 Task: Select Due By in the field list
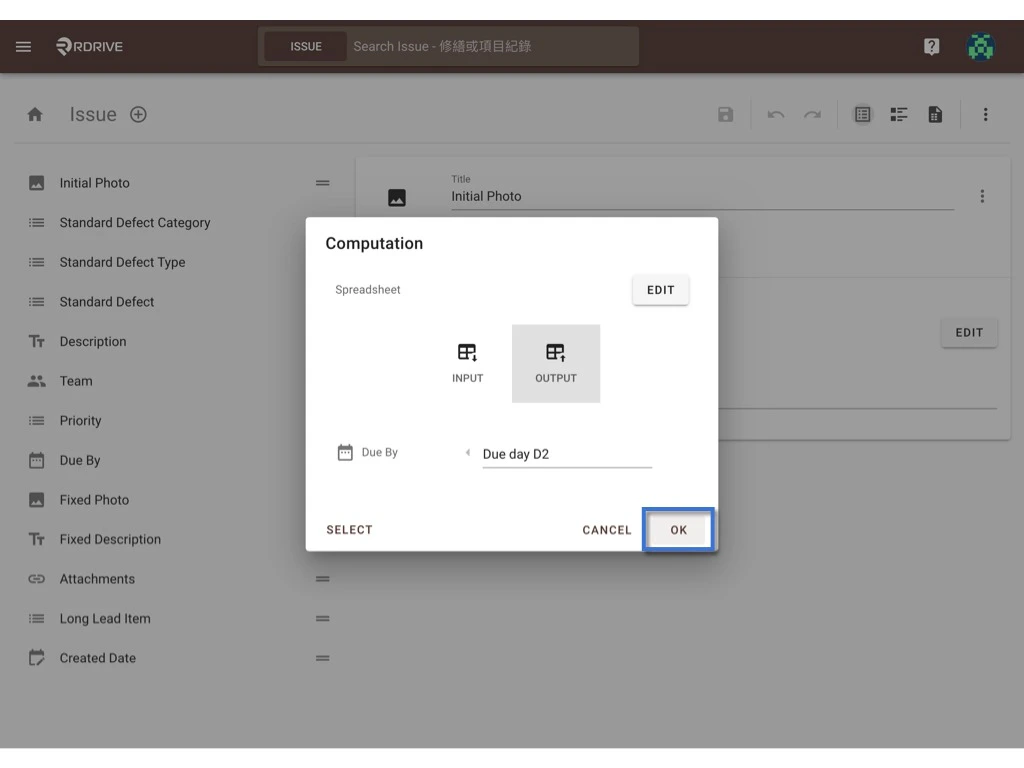click(x=80, y=460)
